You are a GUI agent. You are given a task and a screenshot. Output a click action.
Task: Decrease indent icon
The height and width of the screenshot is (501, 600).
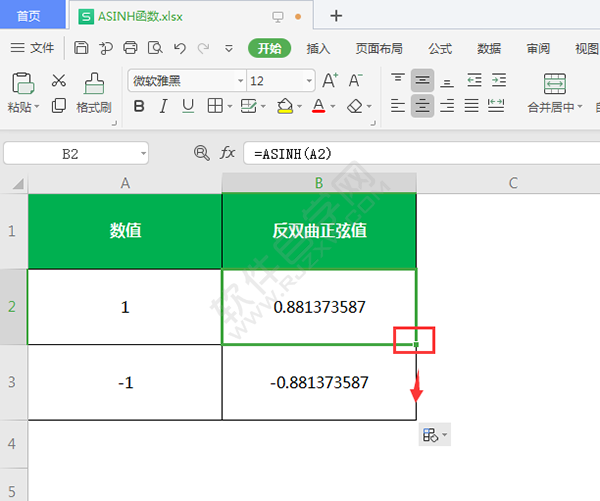pyautogui.click(x=474, y=80)
